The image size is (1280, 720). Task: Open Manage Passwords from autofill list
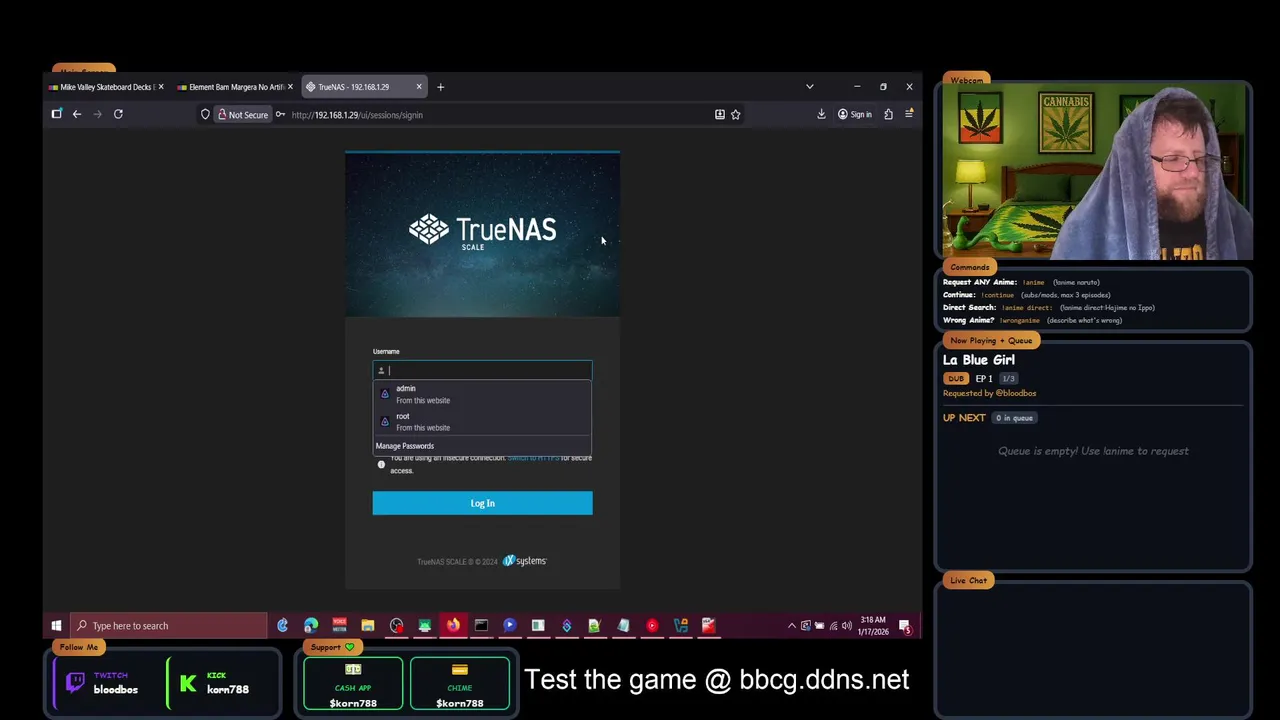tap(405, 446)
